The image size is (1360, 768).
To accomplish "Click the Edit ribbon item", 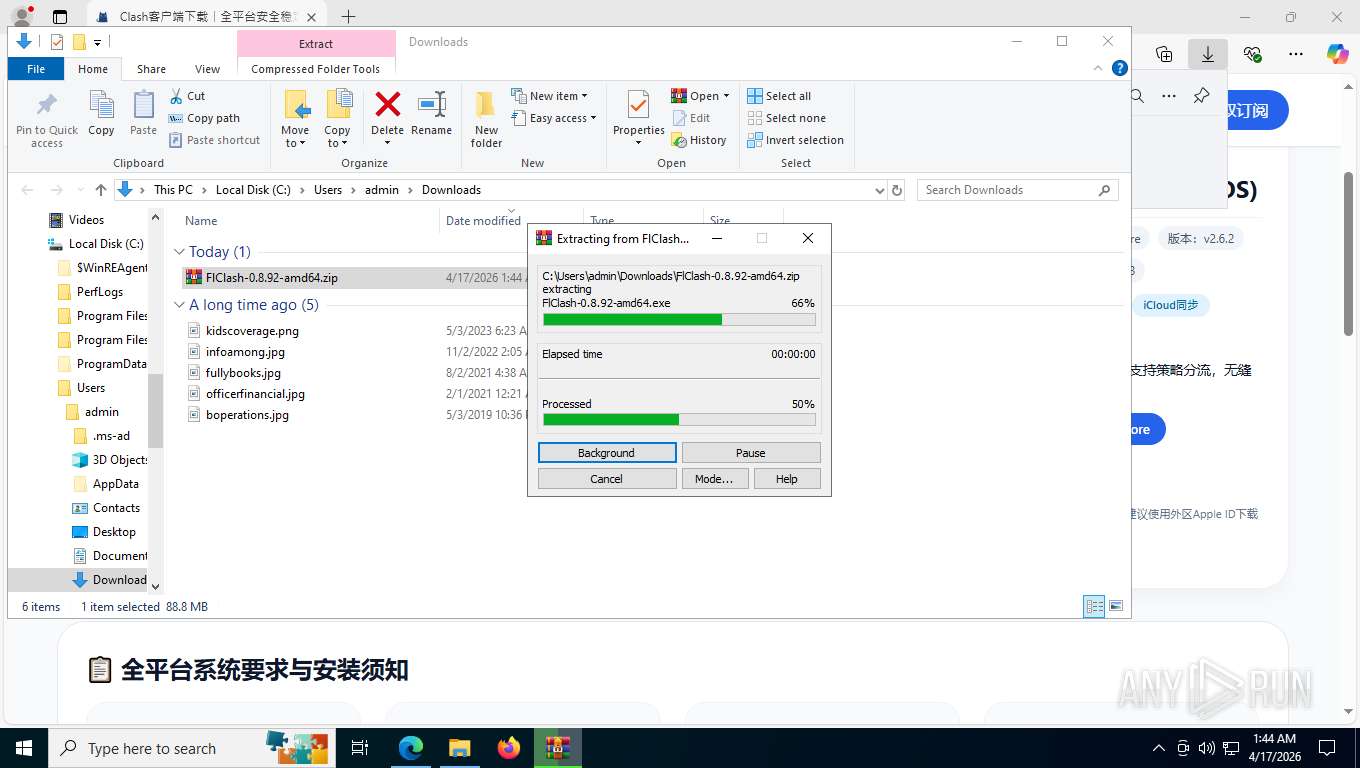I will point(690,118).
